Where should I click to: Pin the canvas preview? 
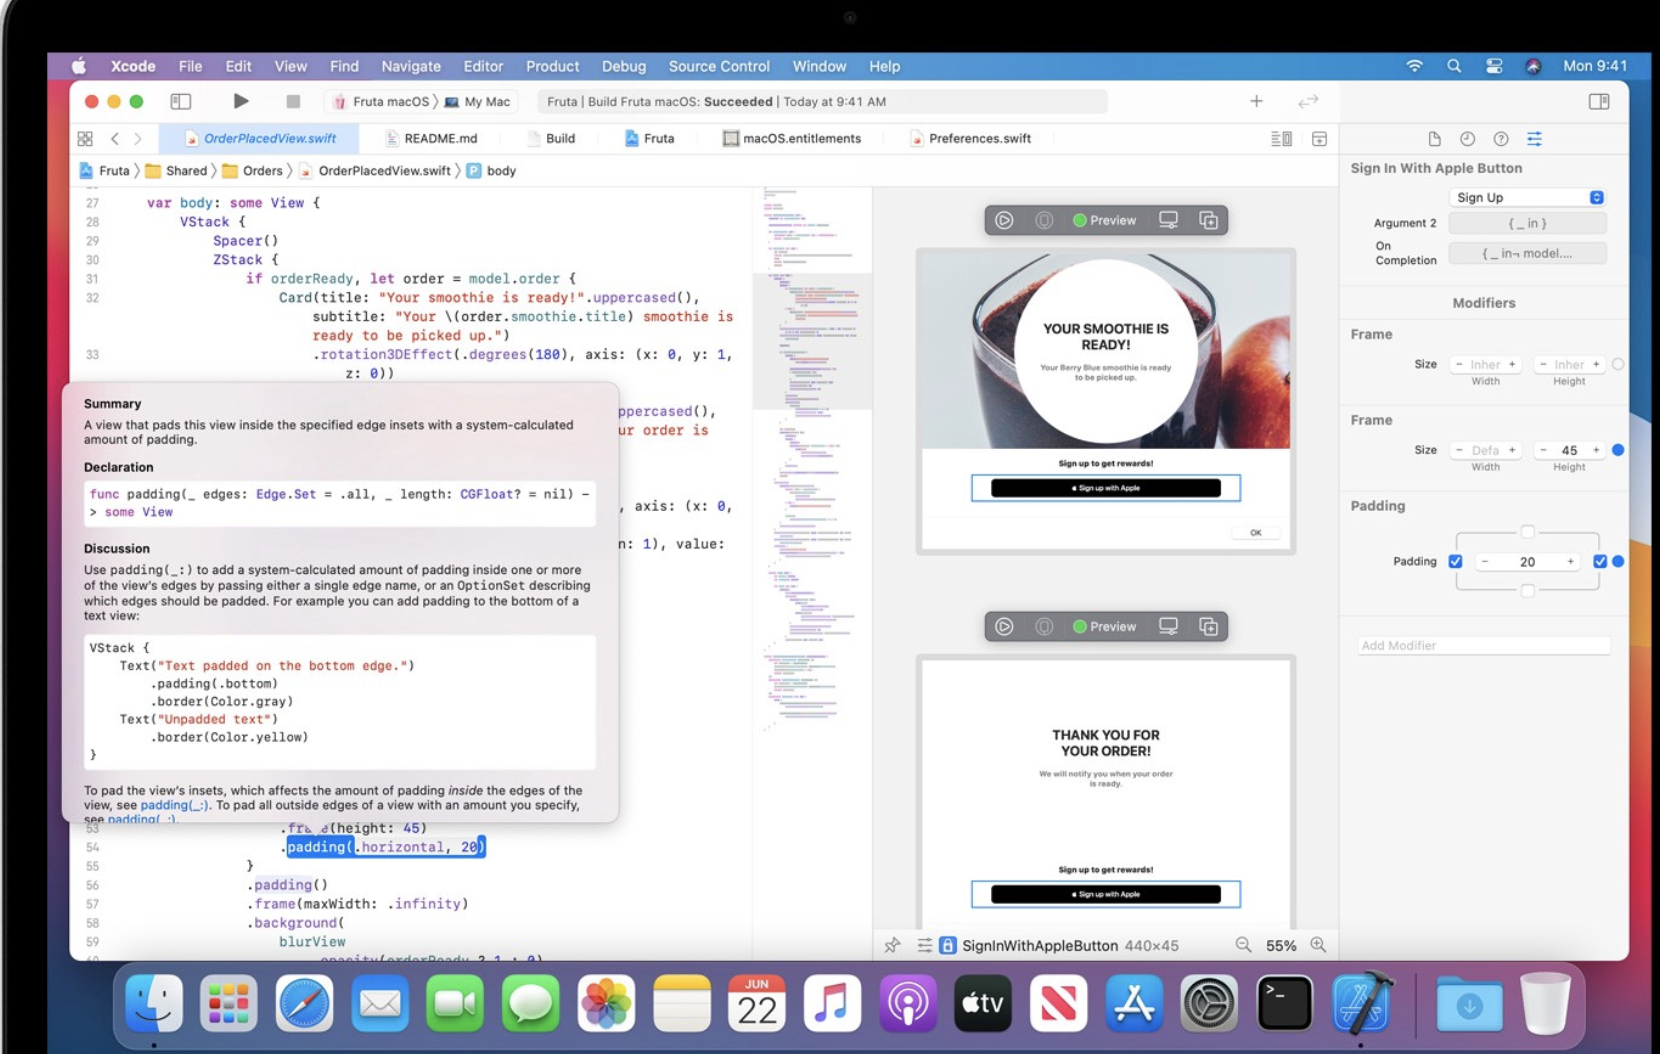892,945
